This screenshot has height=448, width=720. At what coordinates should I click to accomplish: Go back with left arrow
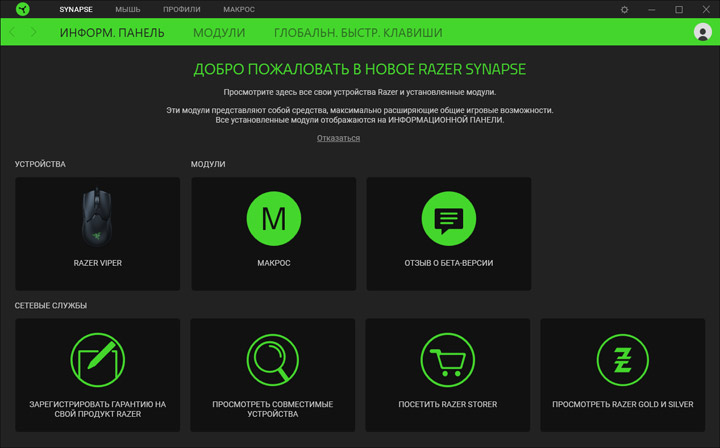(x=12, y=32)
